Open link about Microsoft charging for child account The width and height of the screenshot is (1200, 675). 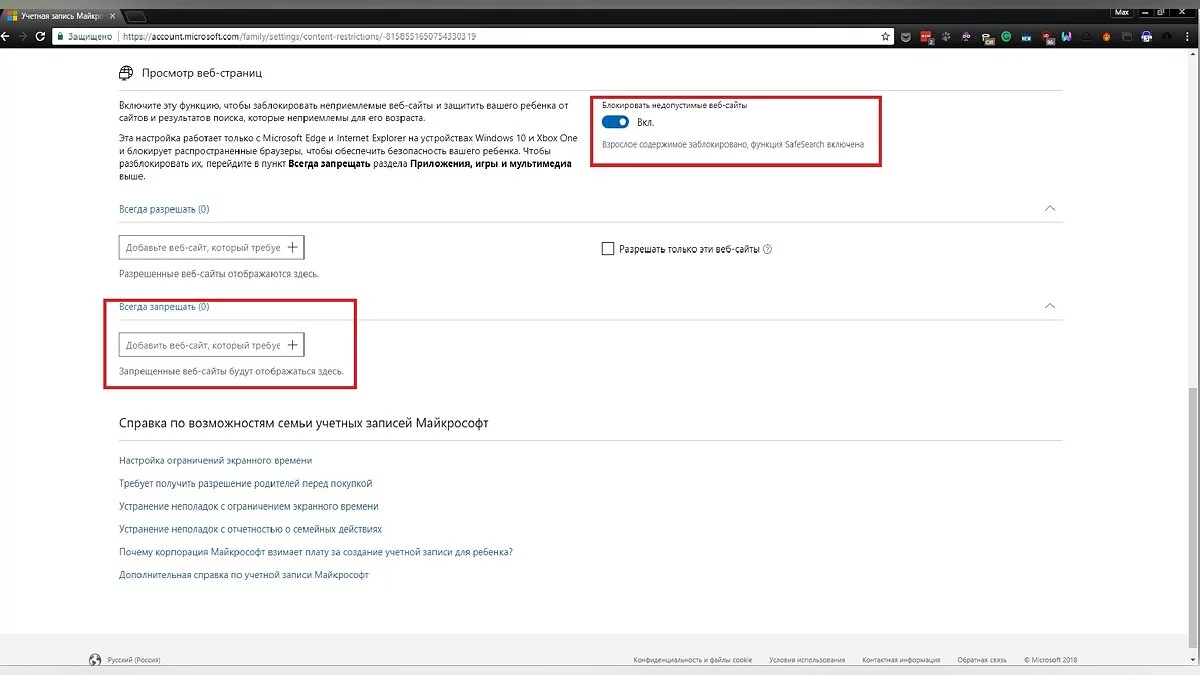[315, 552]
